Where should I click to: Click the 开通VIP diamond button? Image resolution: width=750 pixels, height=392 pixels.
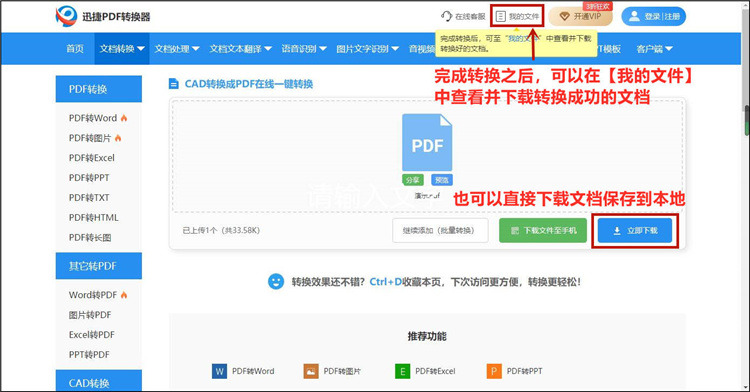(581, 16)
